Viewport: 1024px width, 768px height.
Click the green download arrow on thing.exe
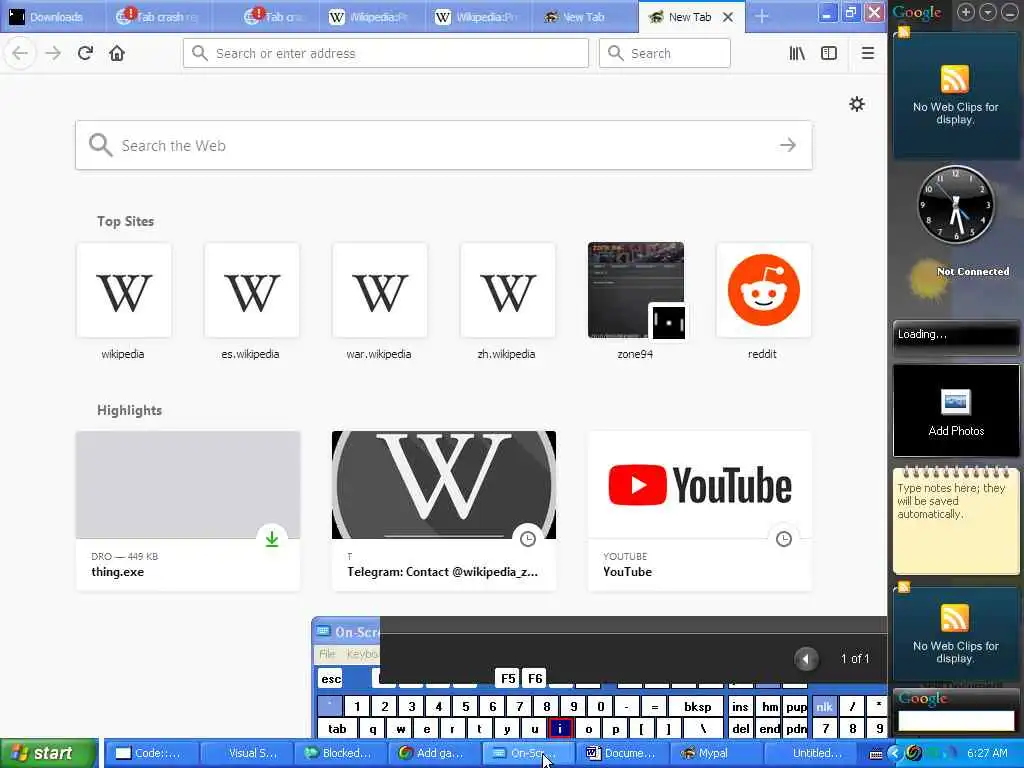[x=272, y=539]
